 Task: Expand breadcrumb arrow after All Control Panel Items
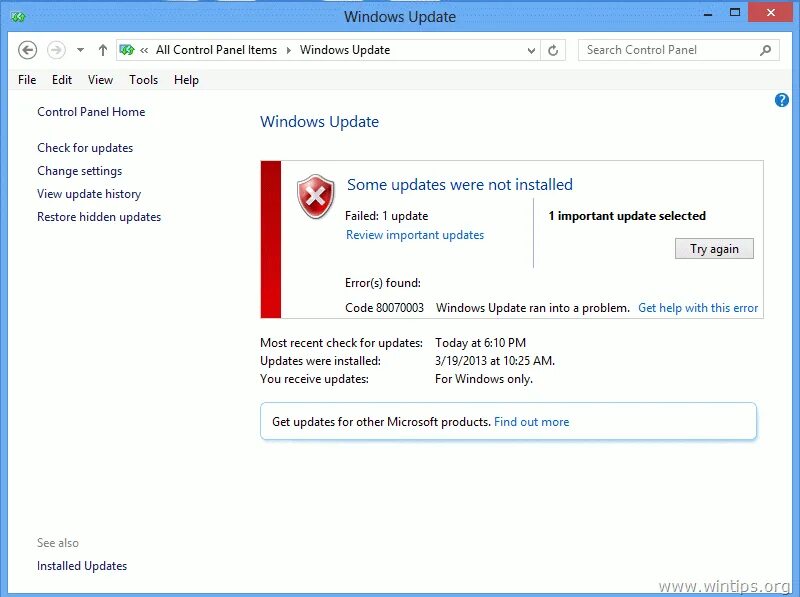pos(289,50)
